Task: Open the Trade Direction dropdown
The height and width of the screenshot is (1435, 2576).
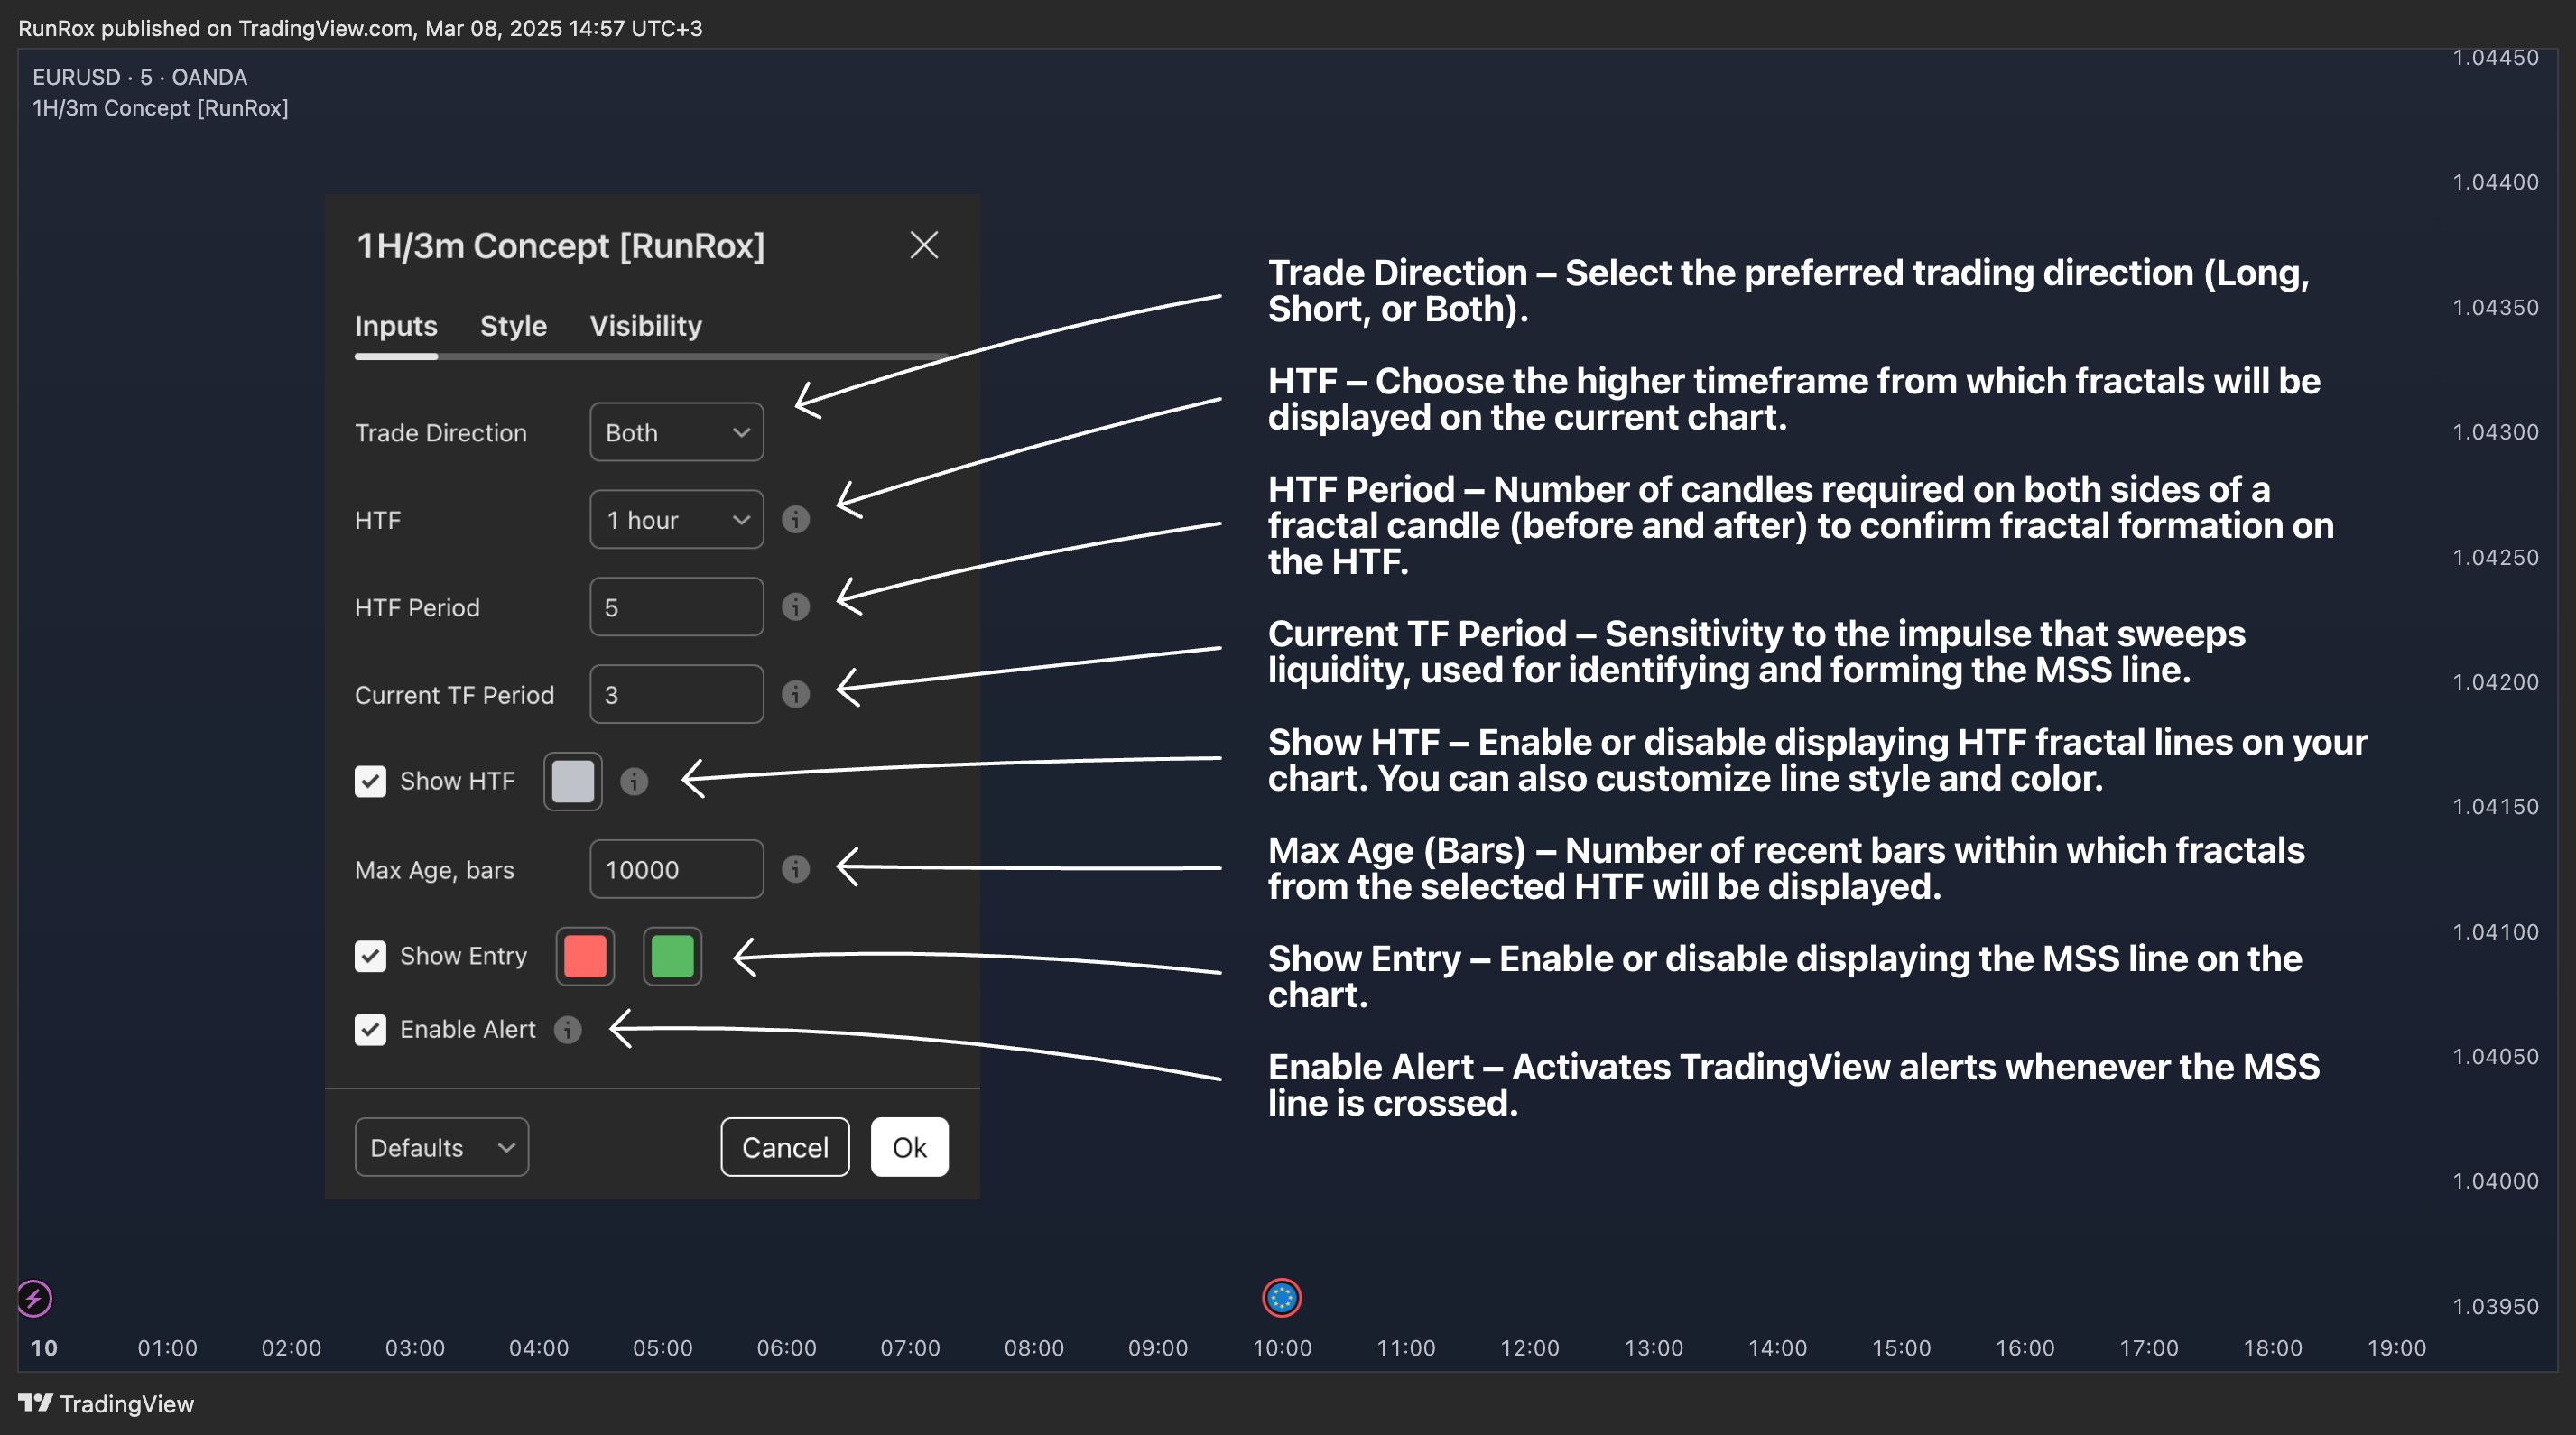Action: click(x=676, y=432)
